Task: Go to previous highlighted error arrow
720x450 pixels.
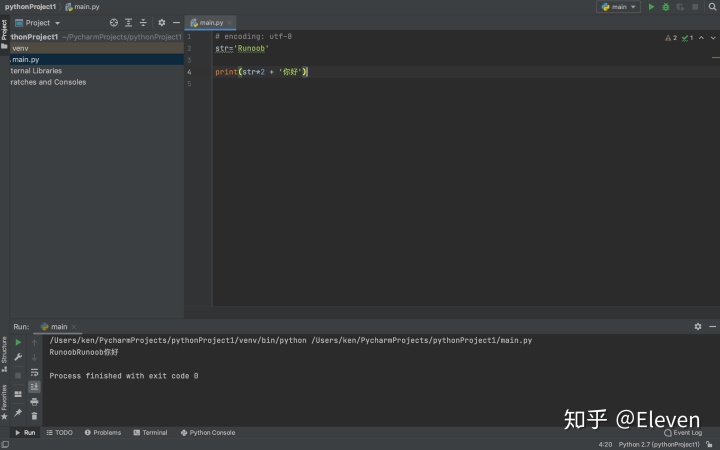Action: pos(701,38)
